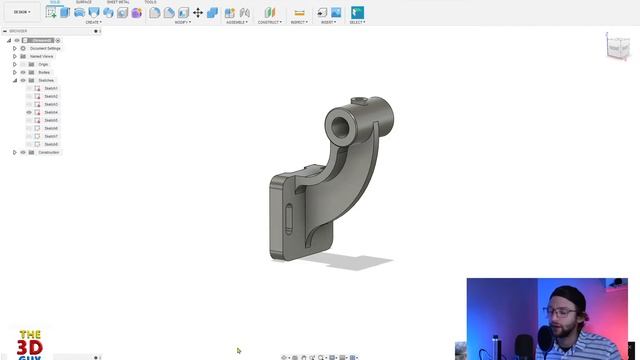Switch to the Sheet Metal tab
This screenshot has width=640, height=360.
coord(118,2)
